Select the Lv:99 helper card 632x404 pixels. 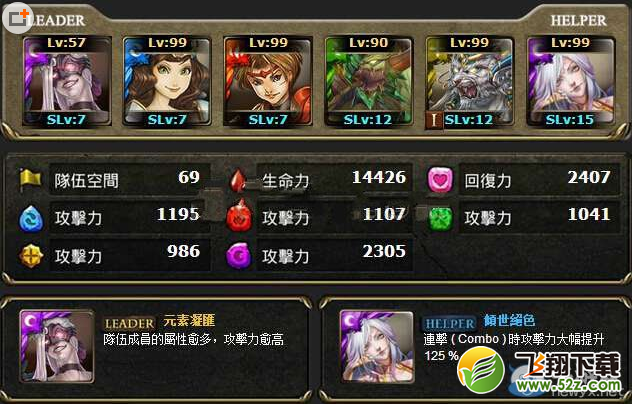point(571,81)
